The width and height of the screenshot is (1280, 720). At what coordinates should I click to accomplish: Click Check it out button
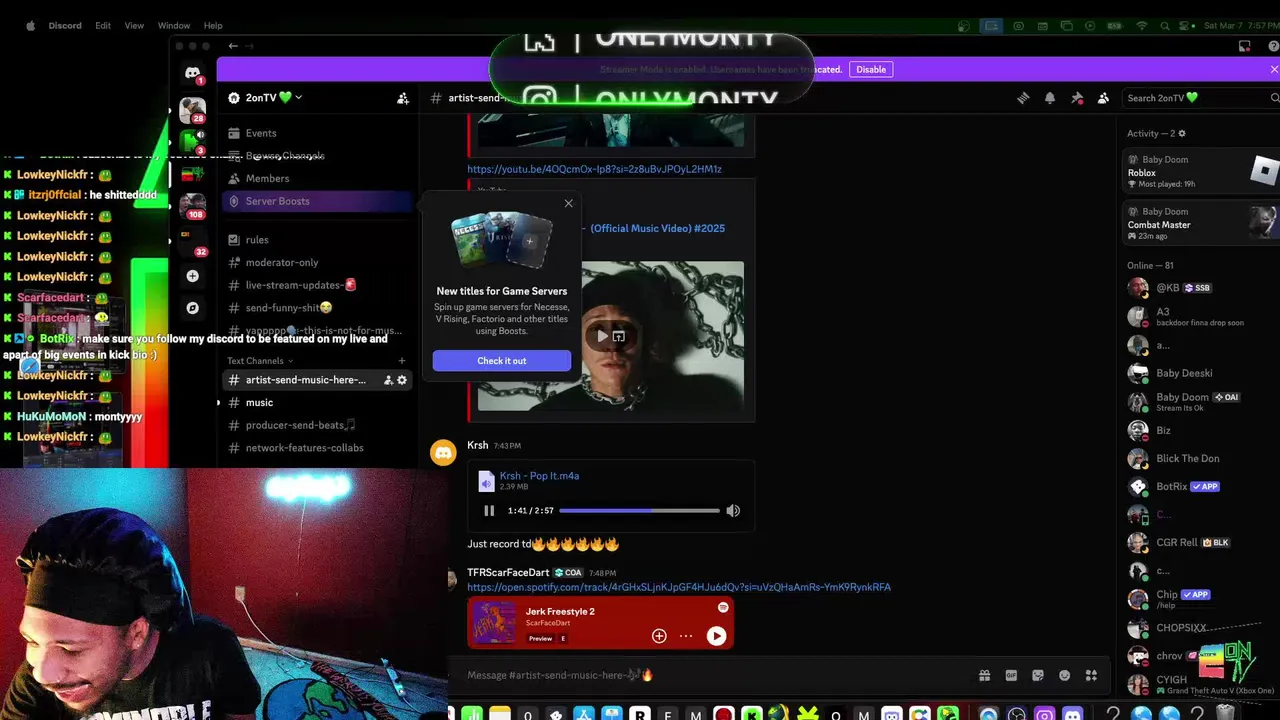[x=502, y=361]
